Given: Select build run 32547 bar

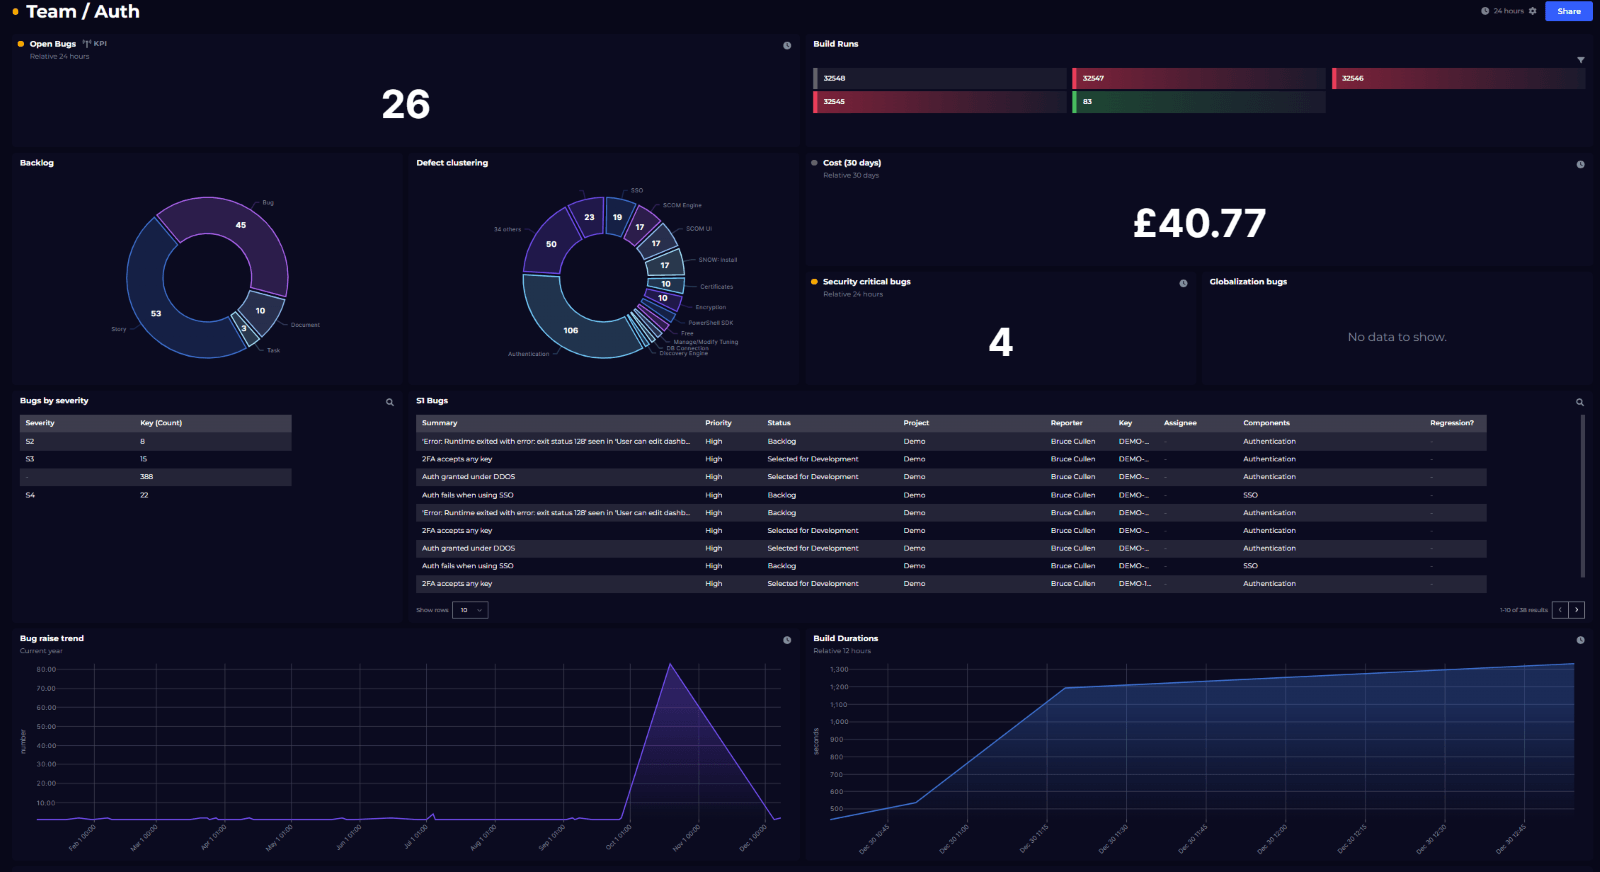Looking at the screenshot, I should [1198, 78].
